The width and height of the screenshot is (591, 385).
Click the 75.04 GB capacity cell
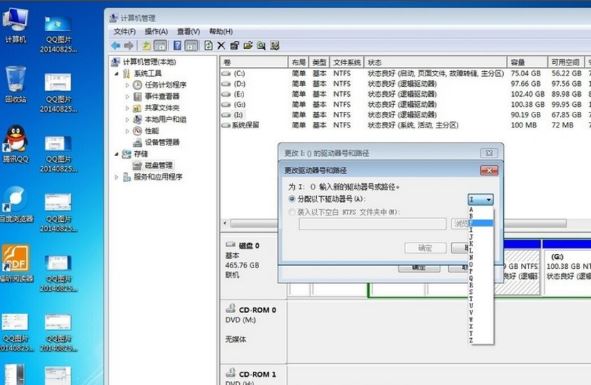click(526, 74)
